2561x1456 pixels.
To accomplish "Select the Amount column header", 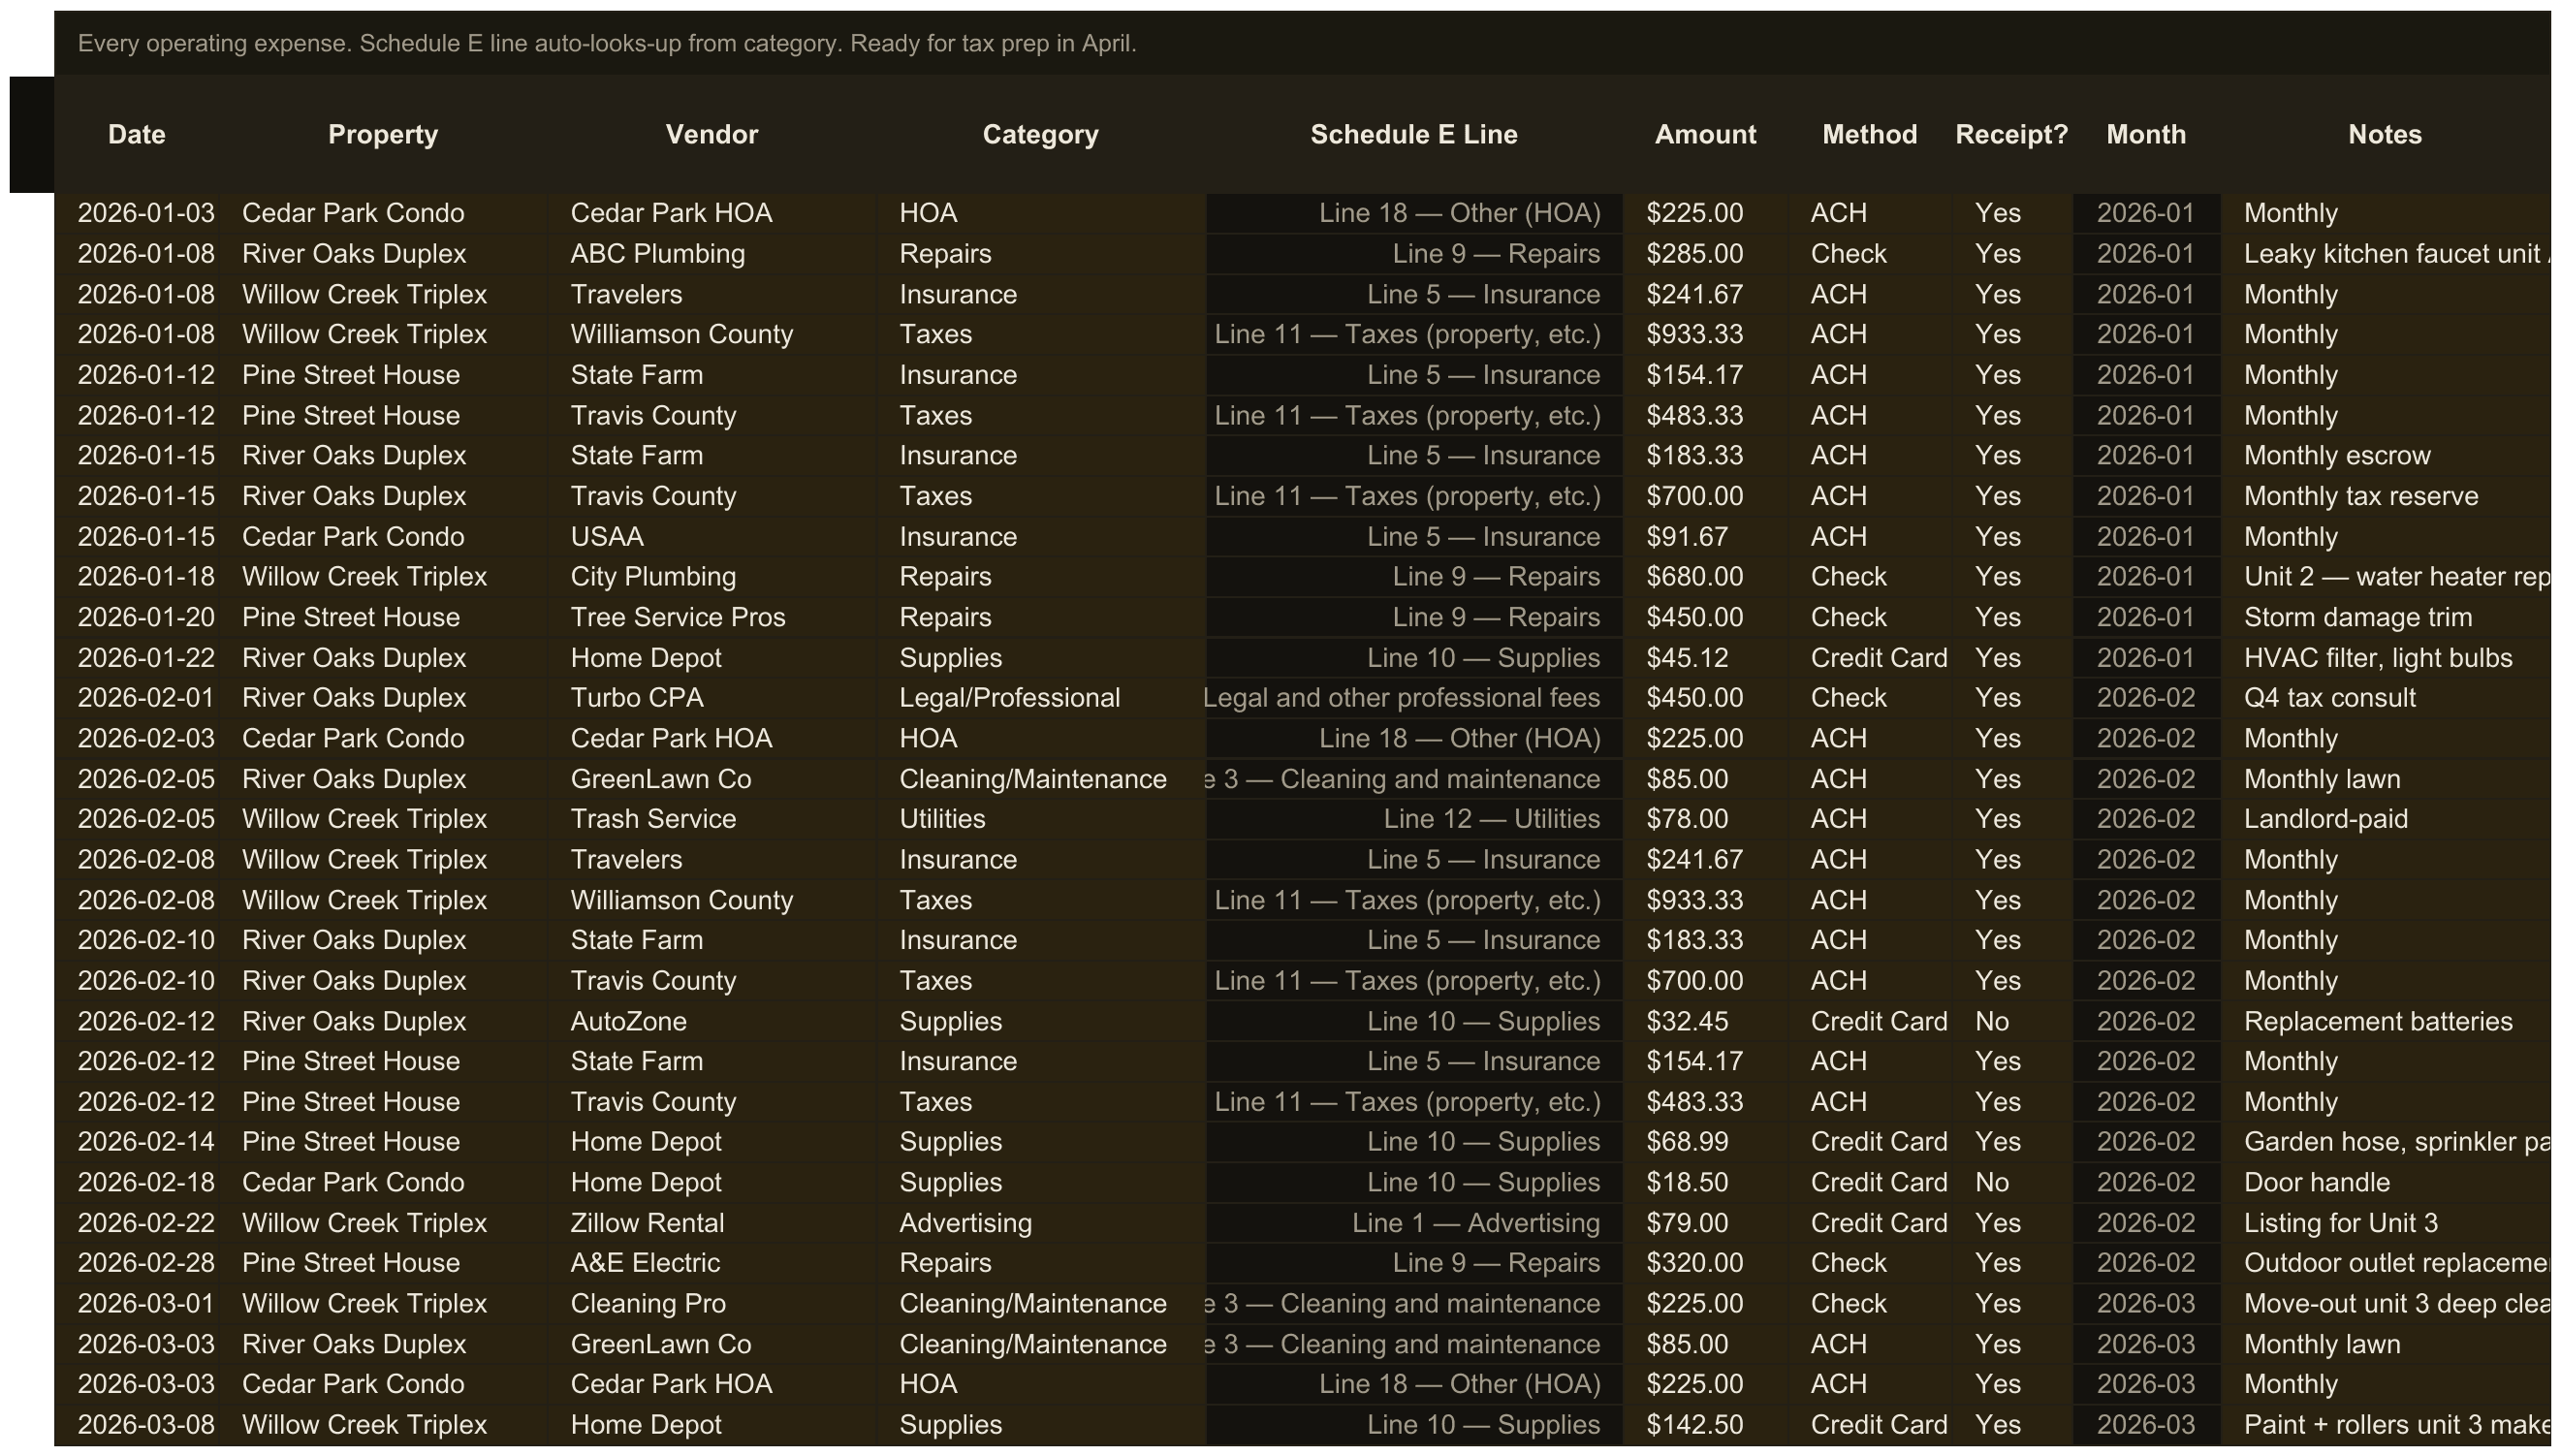I will (x=1705, y=134).
